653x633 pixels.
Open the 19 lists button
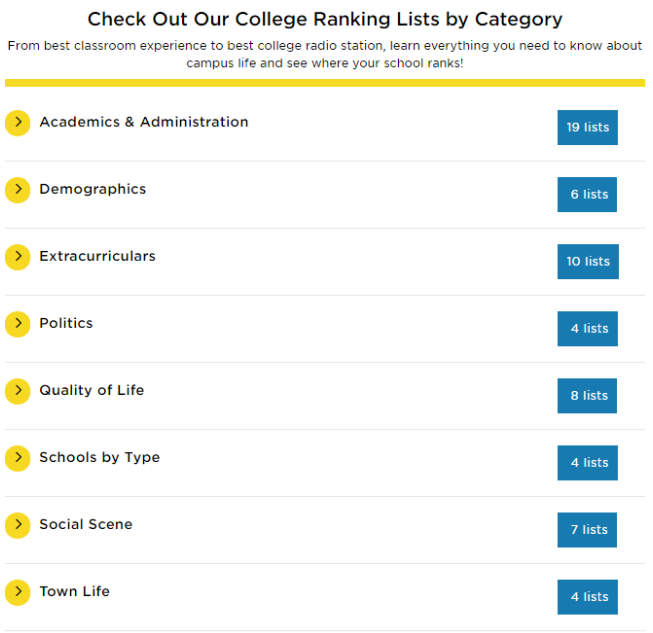587,128
